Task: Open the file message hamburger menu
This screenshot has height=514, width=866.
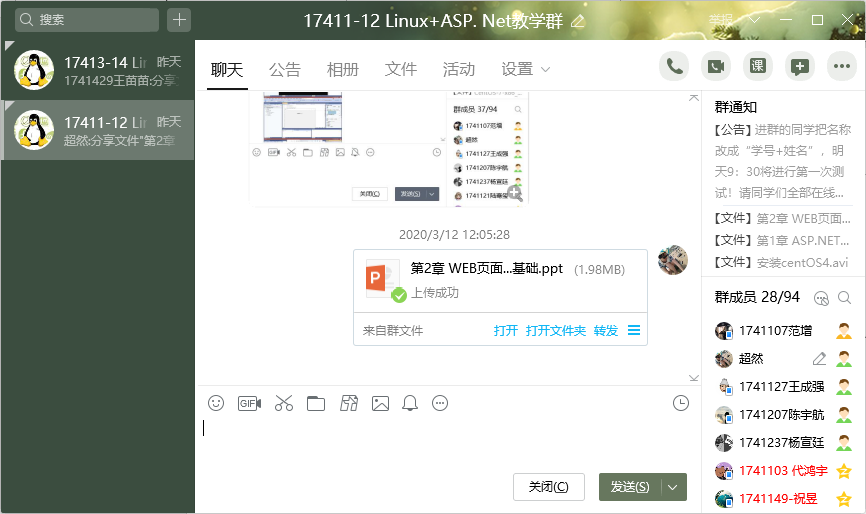Action: 634,330
